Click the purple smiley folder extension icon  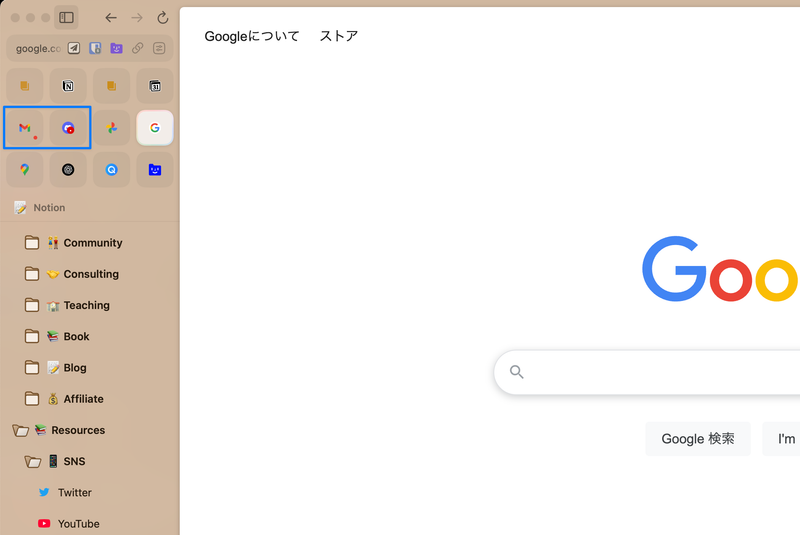click(117, 48)
